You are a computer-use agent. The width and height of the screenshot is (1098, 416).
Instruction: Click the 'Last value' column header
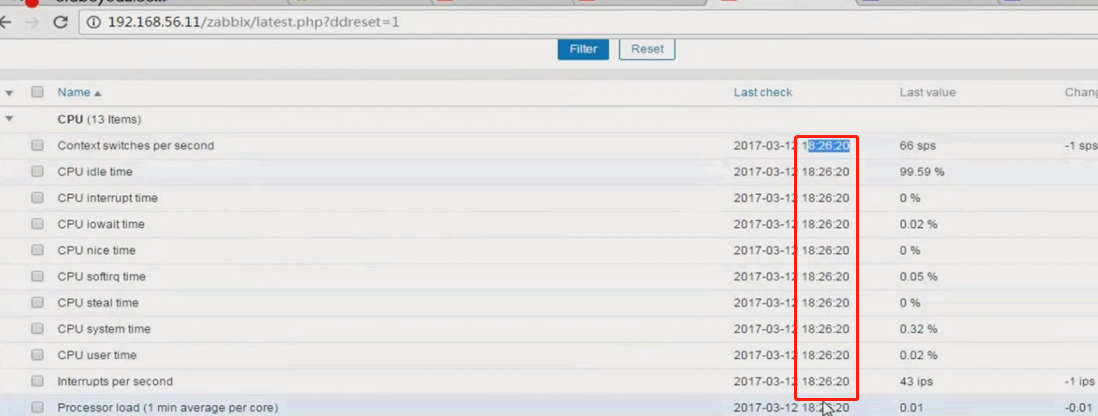(x=927, y=92)
